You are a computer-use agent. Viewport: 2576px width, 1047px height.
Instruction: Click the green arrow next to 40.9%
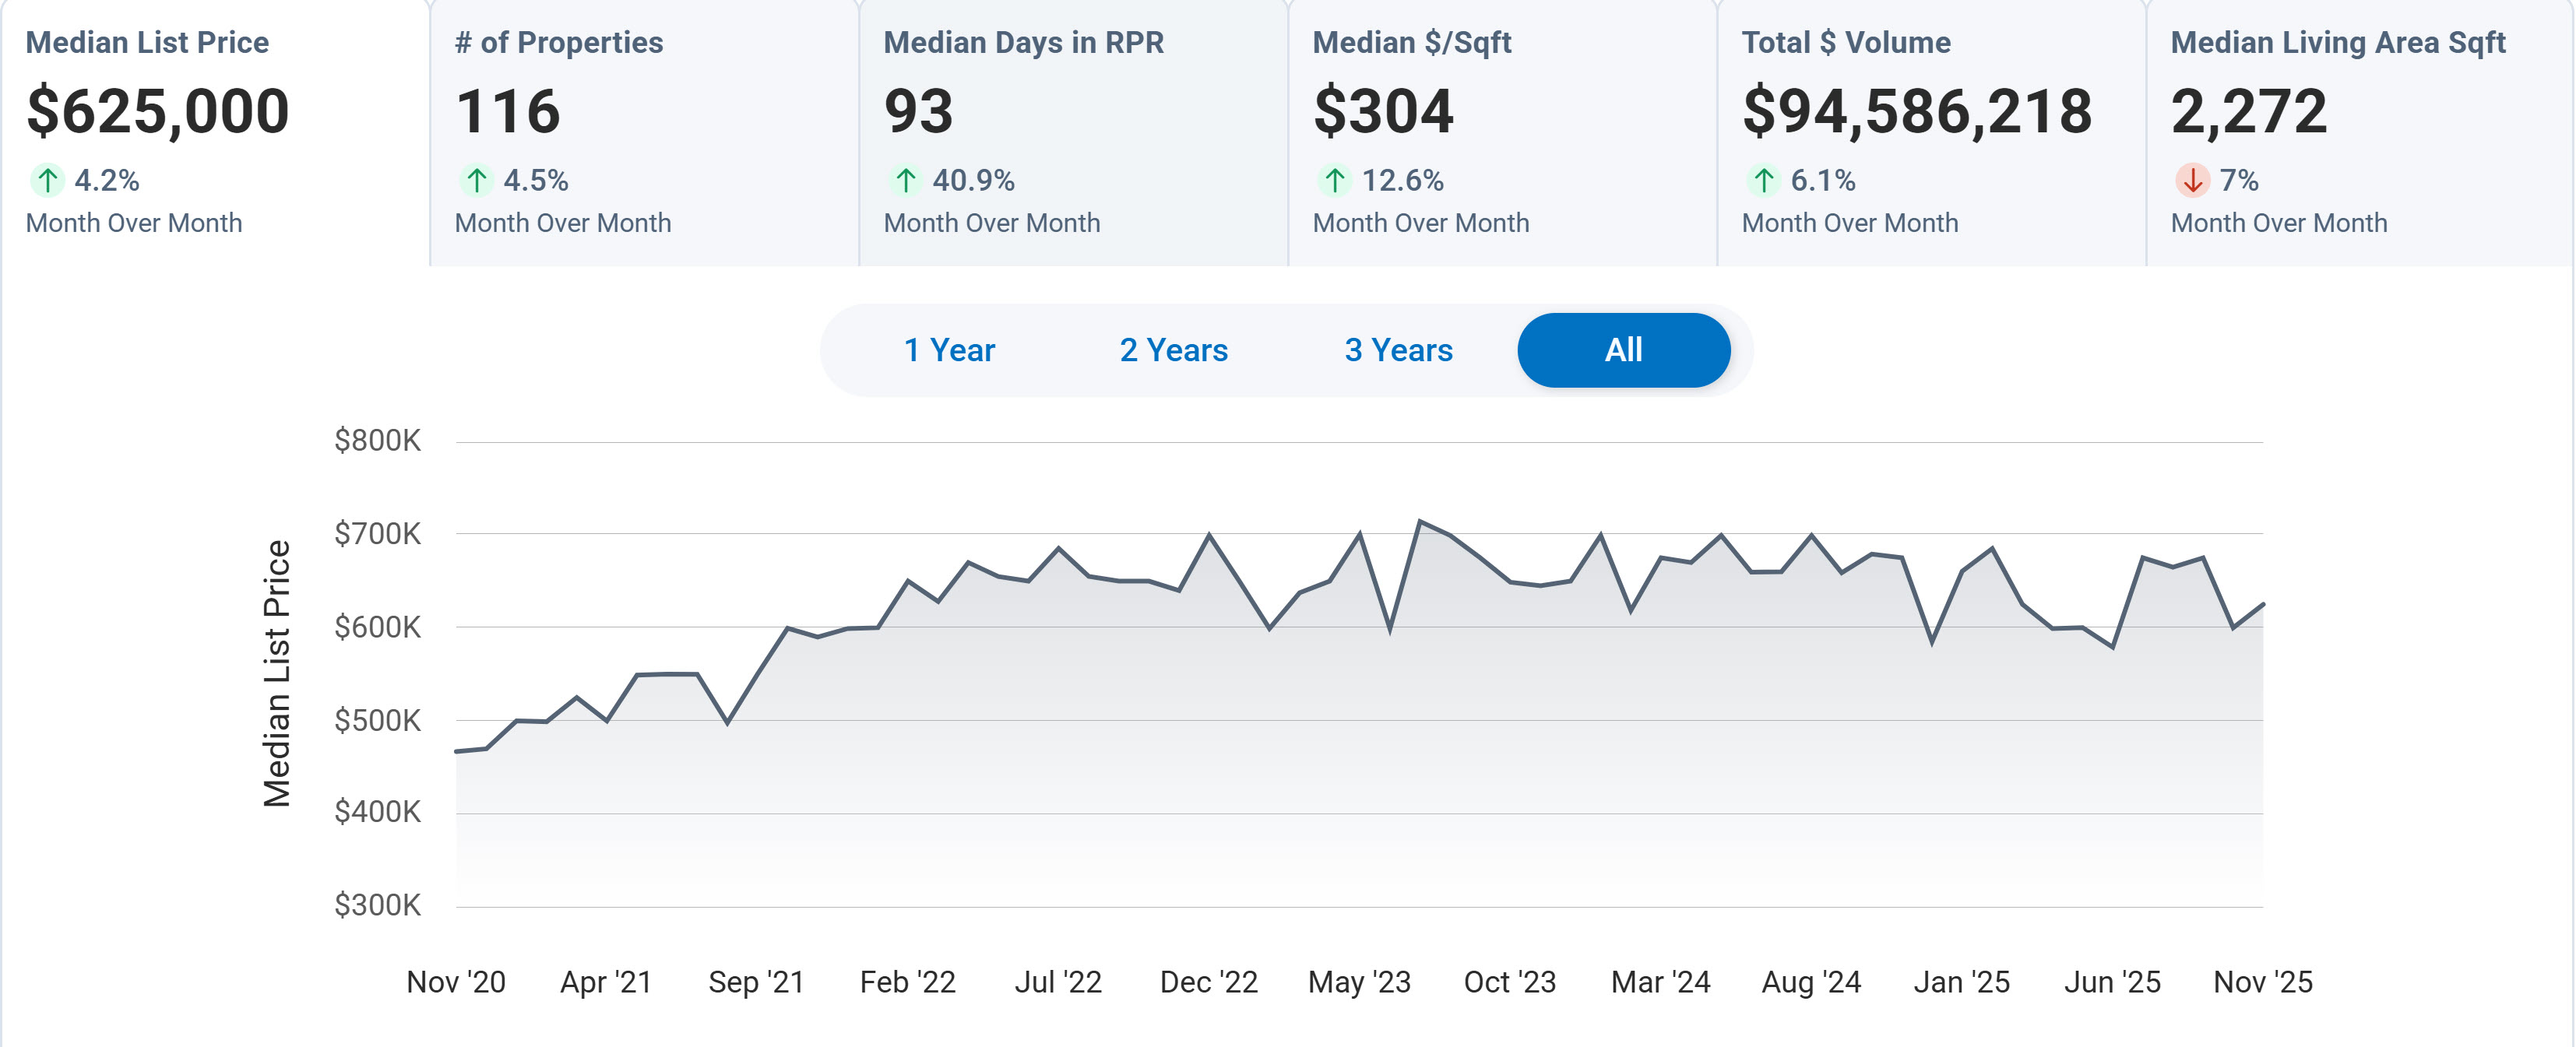[x=905, y=180]
